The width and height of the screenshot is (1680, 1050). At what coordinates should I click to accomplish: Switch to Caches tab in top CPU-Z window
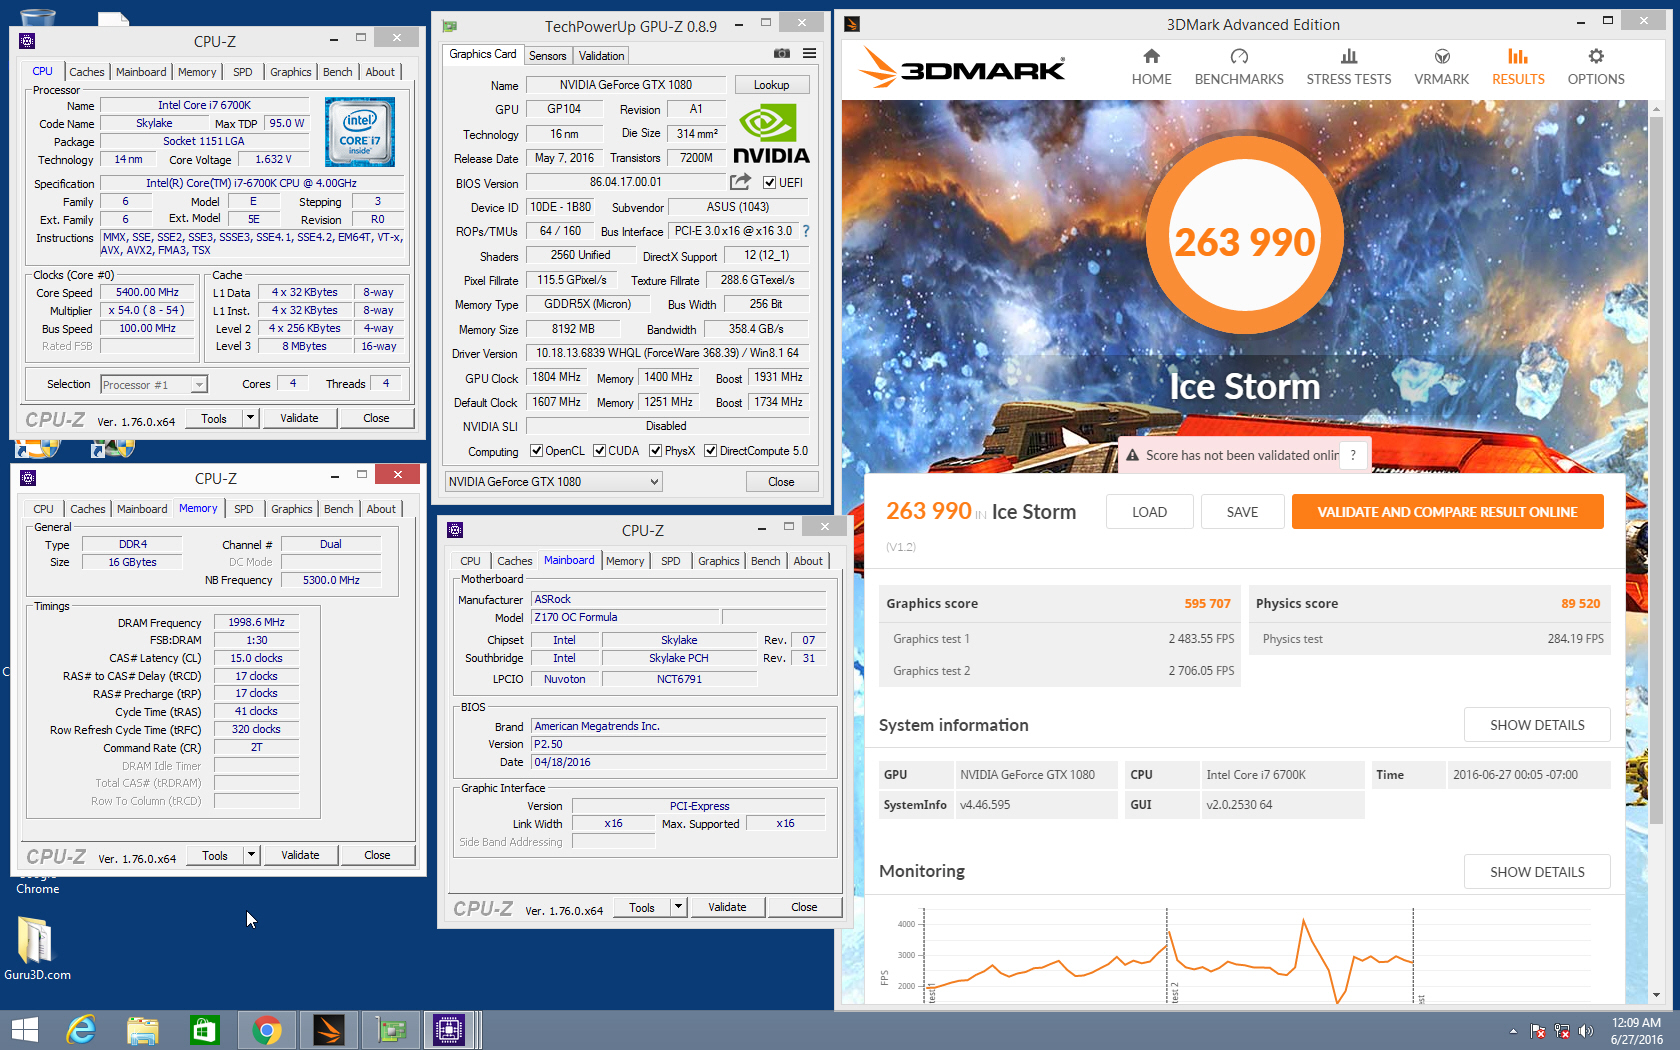click(x=87, y=72)
